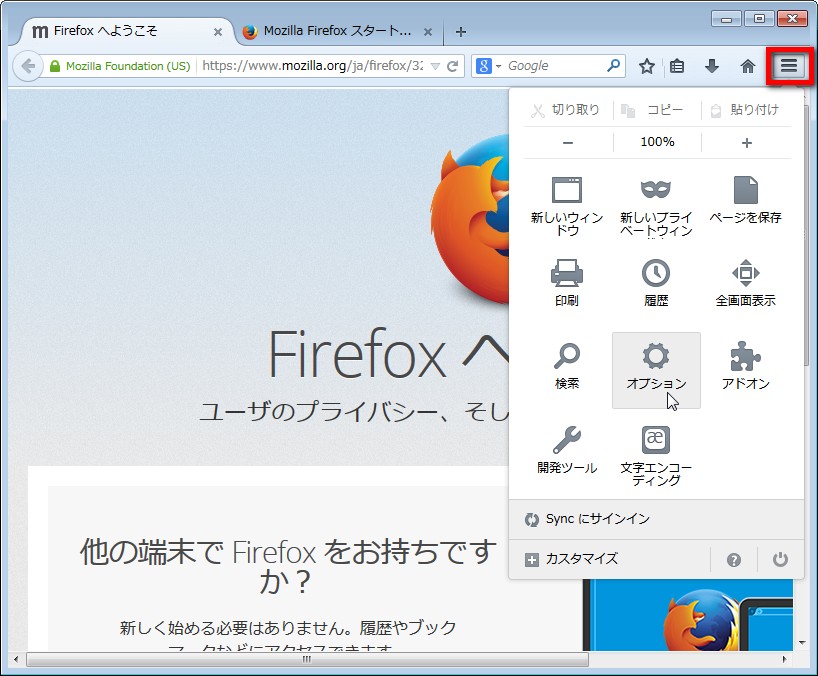Close the Firefox へようこそ tab

[218, 32]
